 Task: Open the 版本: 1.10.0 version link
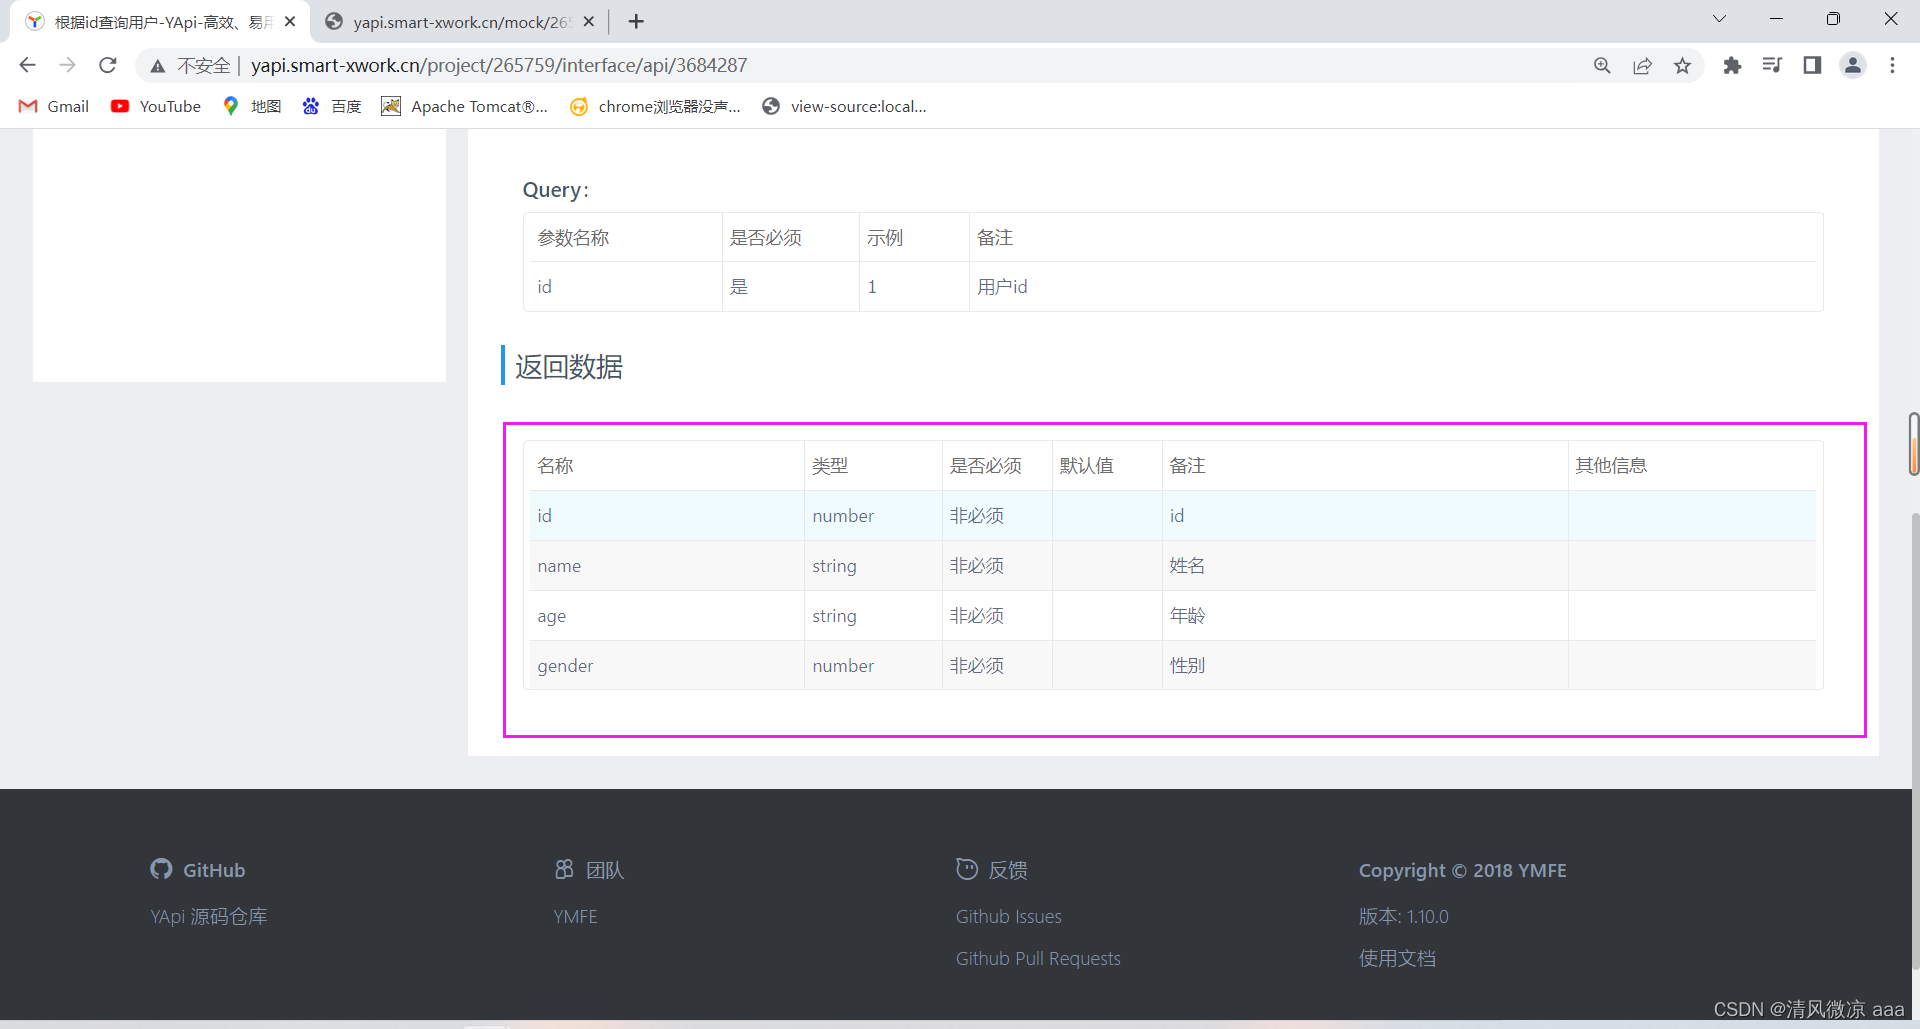click(x=1403, y=916)
